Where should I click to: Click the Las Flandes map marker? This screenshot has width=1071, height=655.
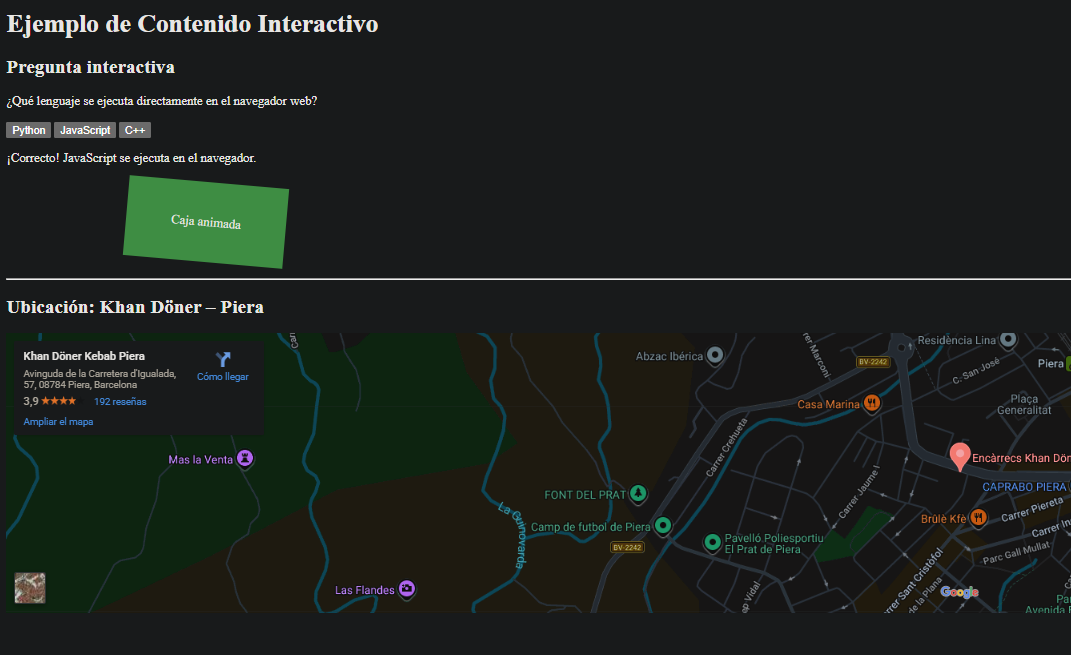[406, 589]
